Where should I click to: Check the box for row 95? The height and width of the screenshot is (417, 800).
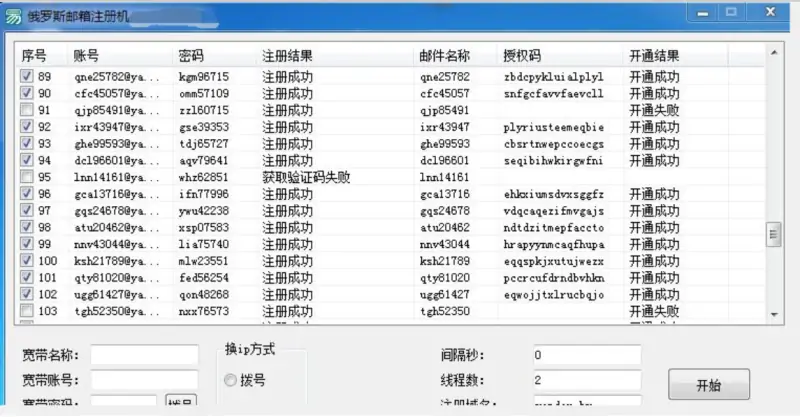click(x=27, y=177)
